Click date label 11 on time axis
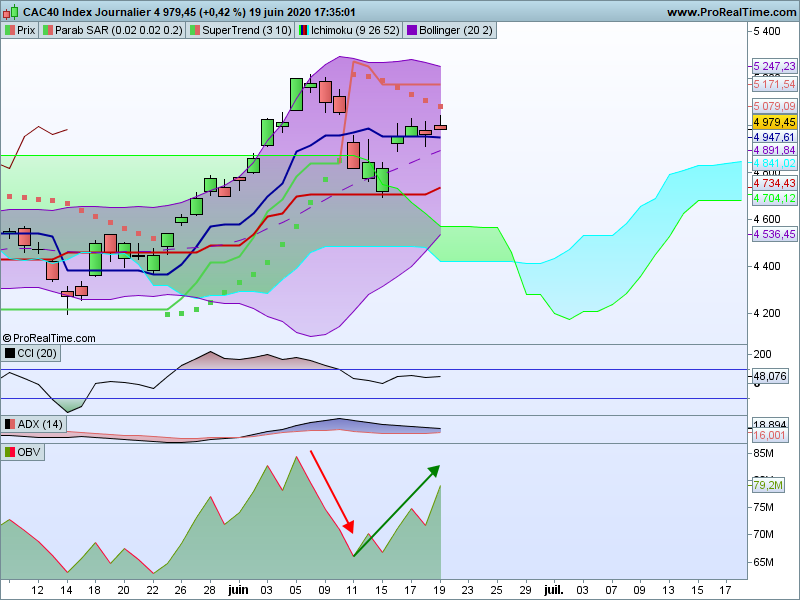Viewport: 800px width, 600px height. point(353,590)
